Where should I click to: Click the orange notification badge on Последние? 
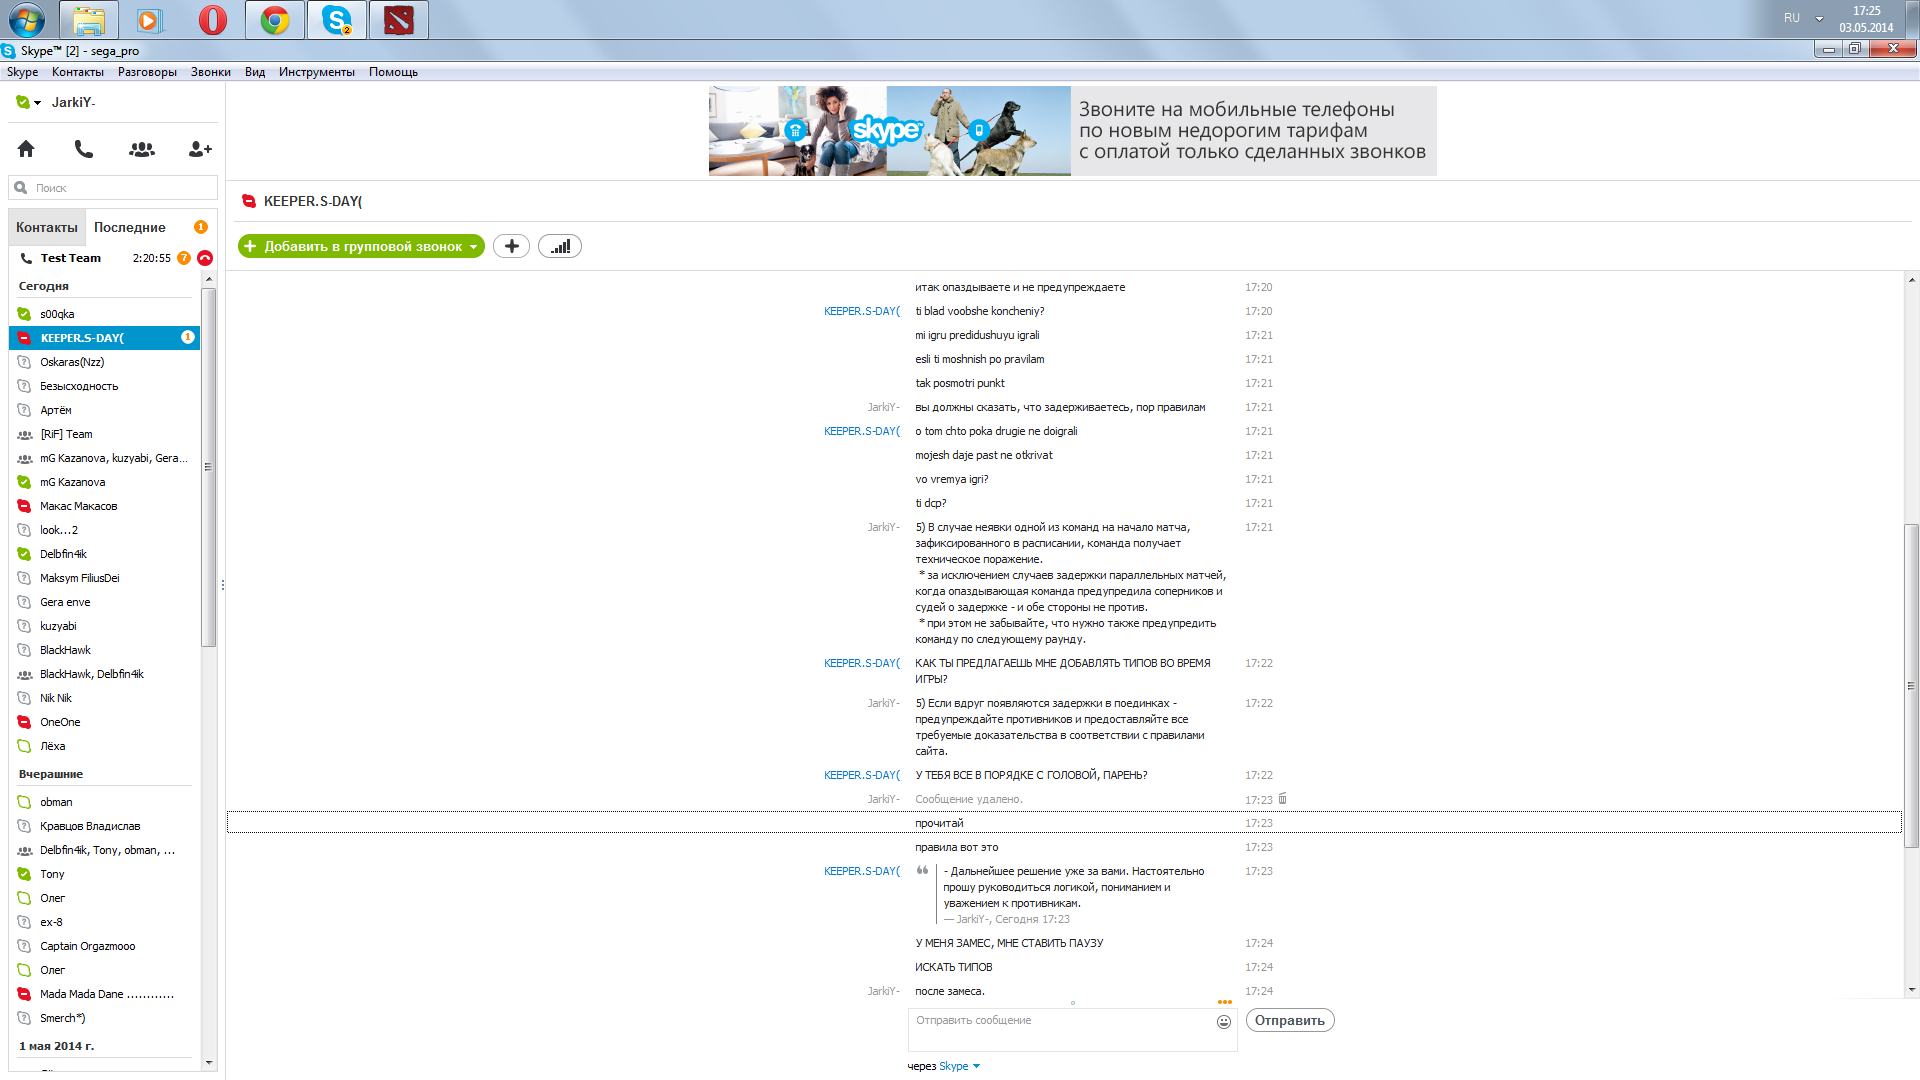201,227
